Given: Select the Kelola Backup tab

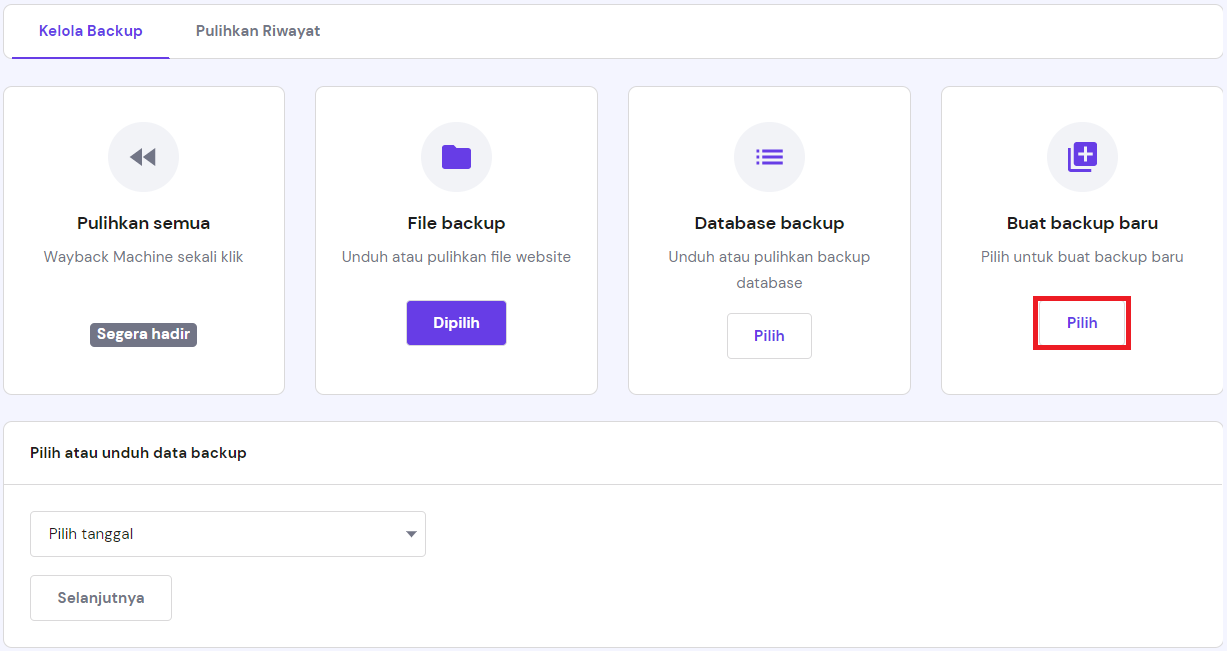Looking at the screenshot, I should pos(90,31).
